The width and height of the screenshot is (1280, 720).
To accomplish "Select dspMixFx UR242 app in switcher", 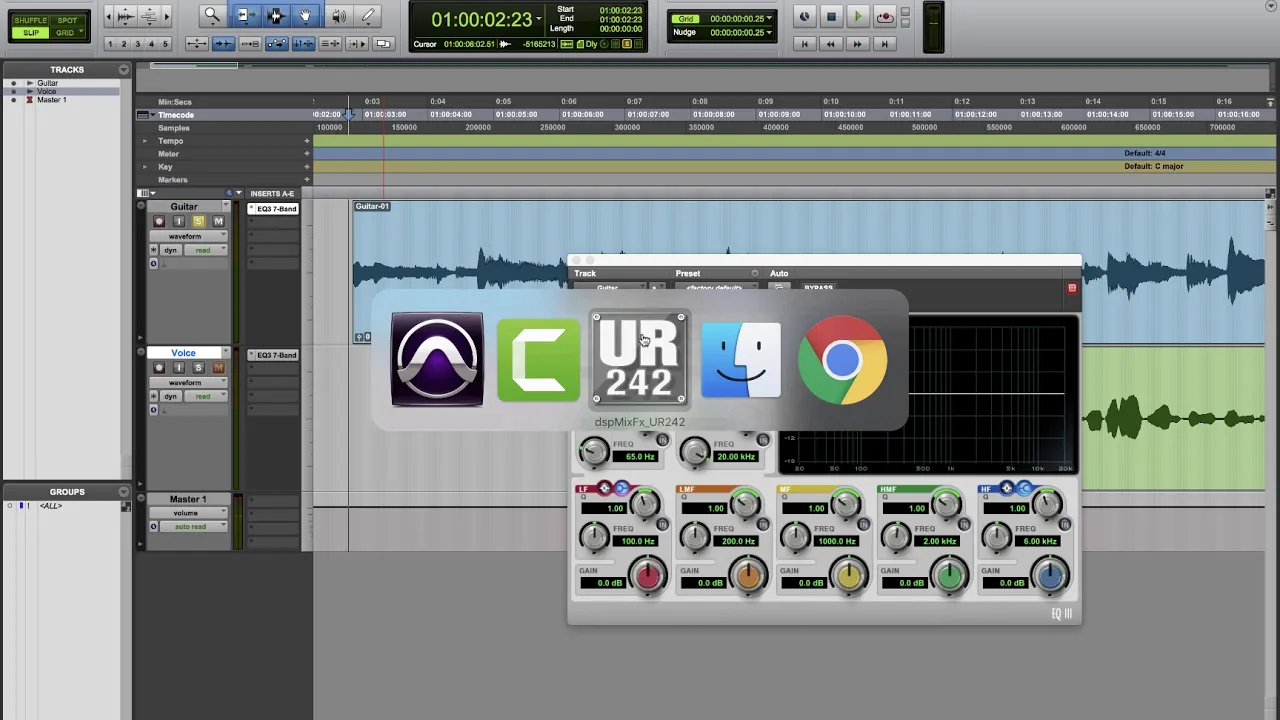I will tap(639, 359).
